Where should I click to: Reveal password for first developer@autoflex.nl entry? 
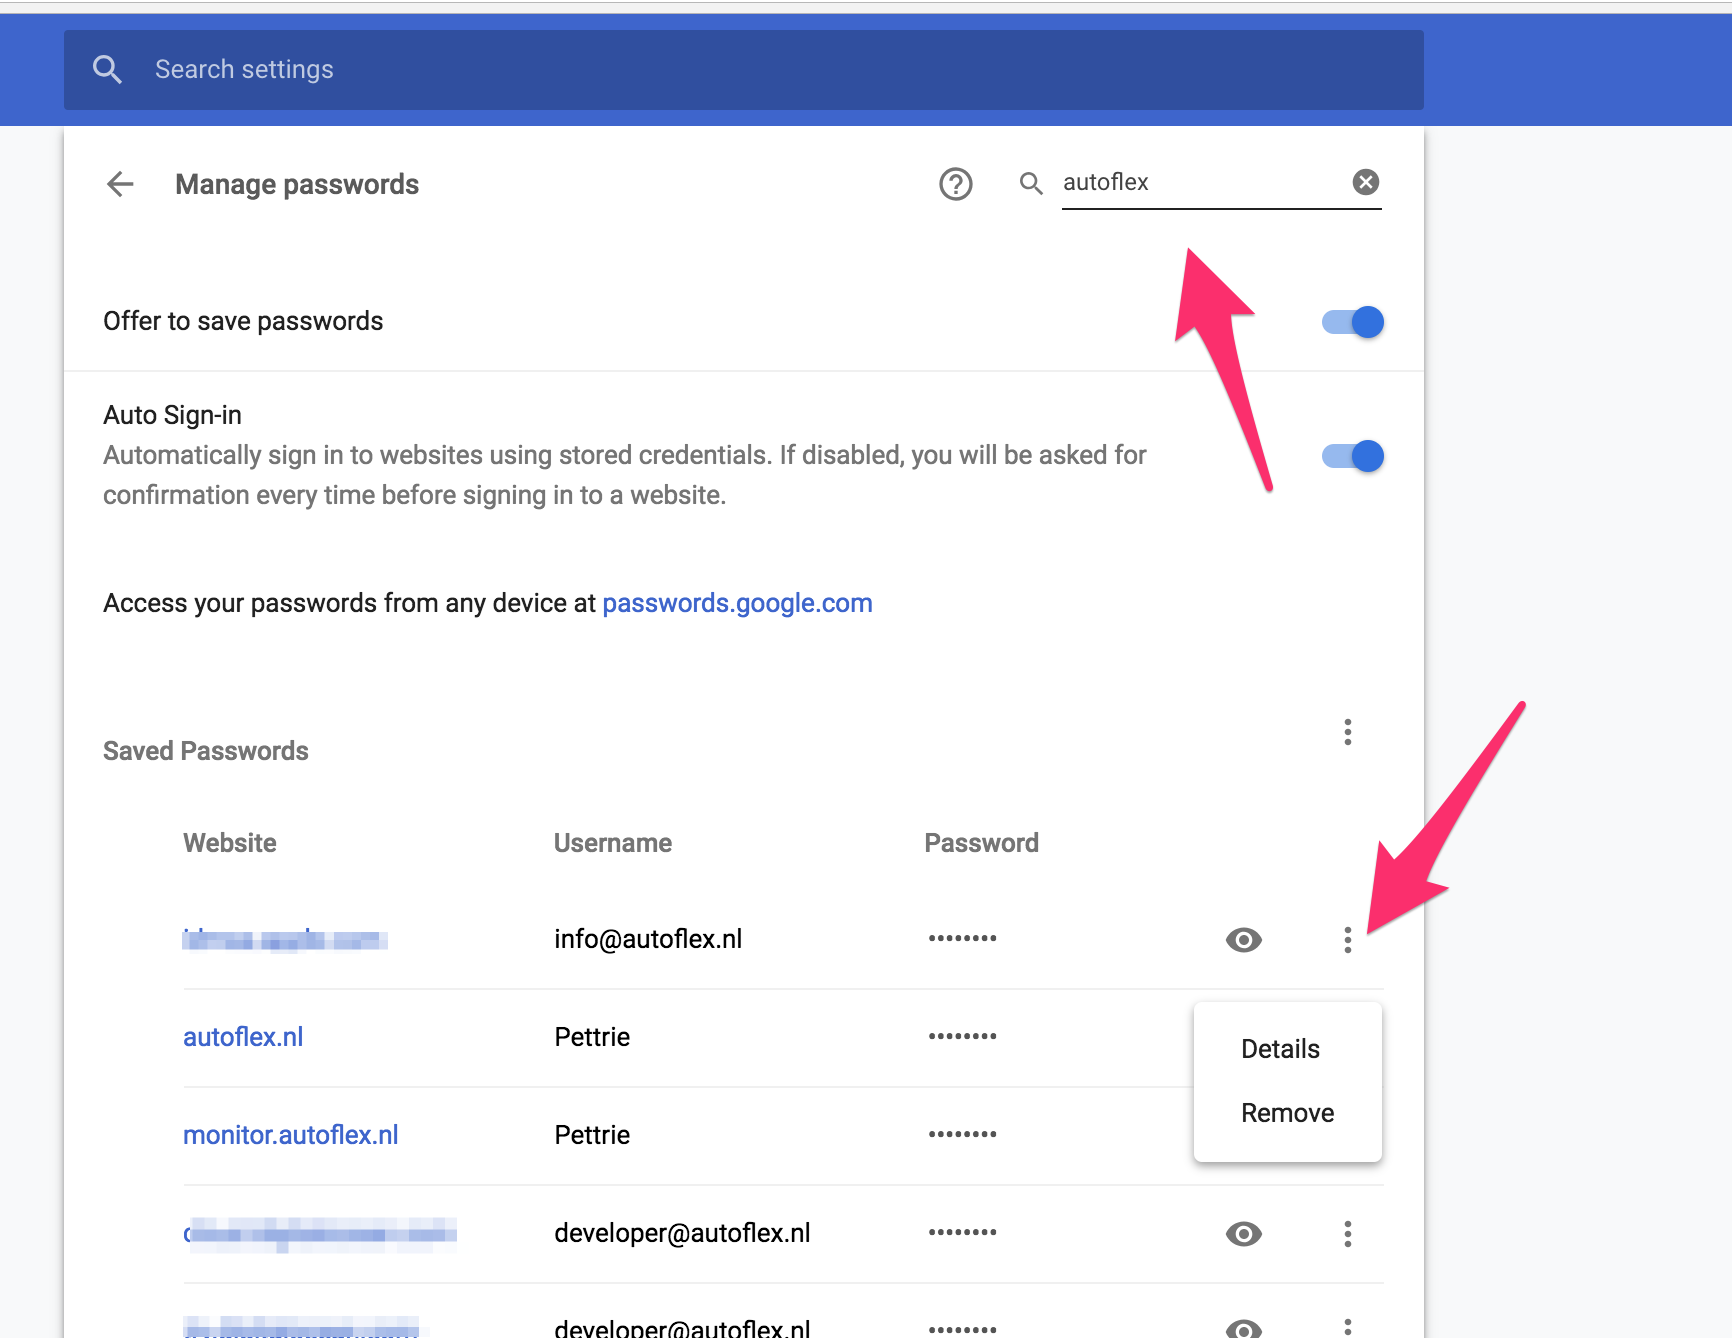pyautogui.click(x=1243, y=1234)
